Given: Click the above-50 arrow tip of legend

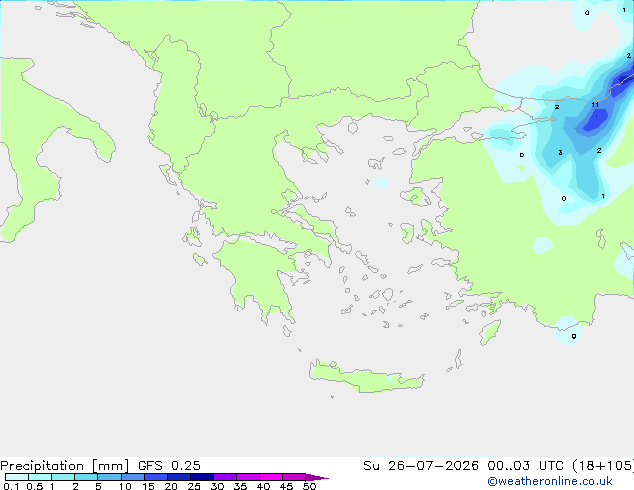Looking at the screenshot, I should [317, 478].
